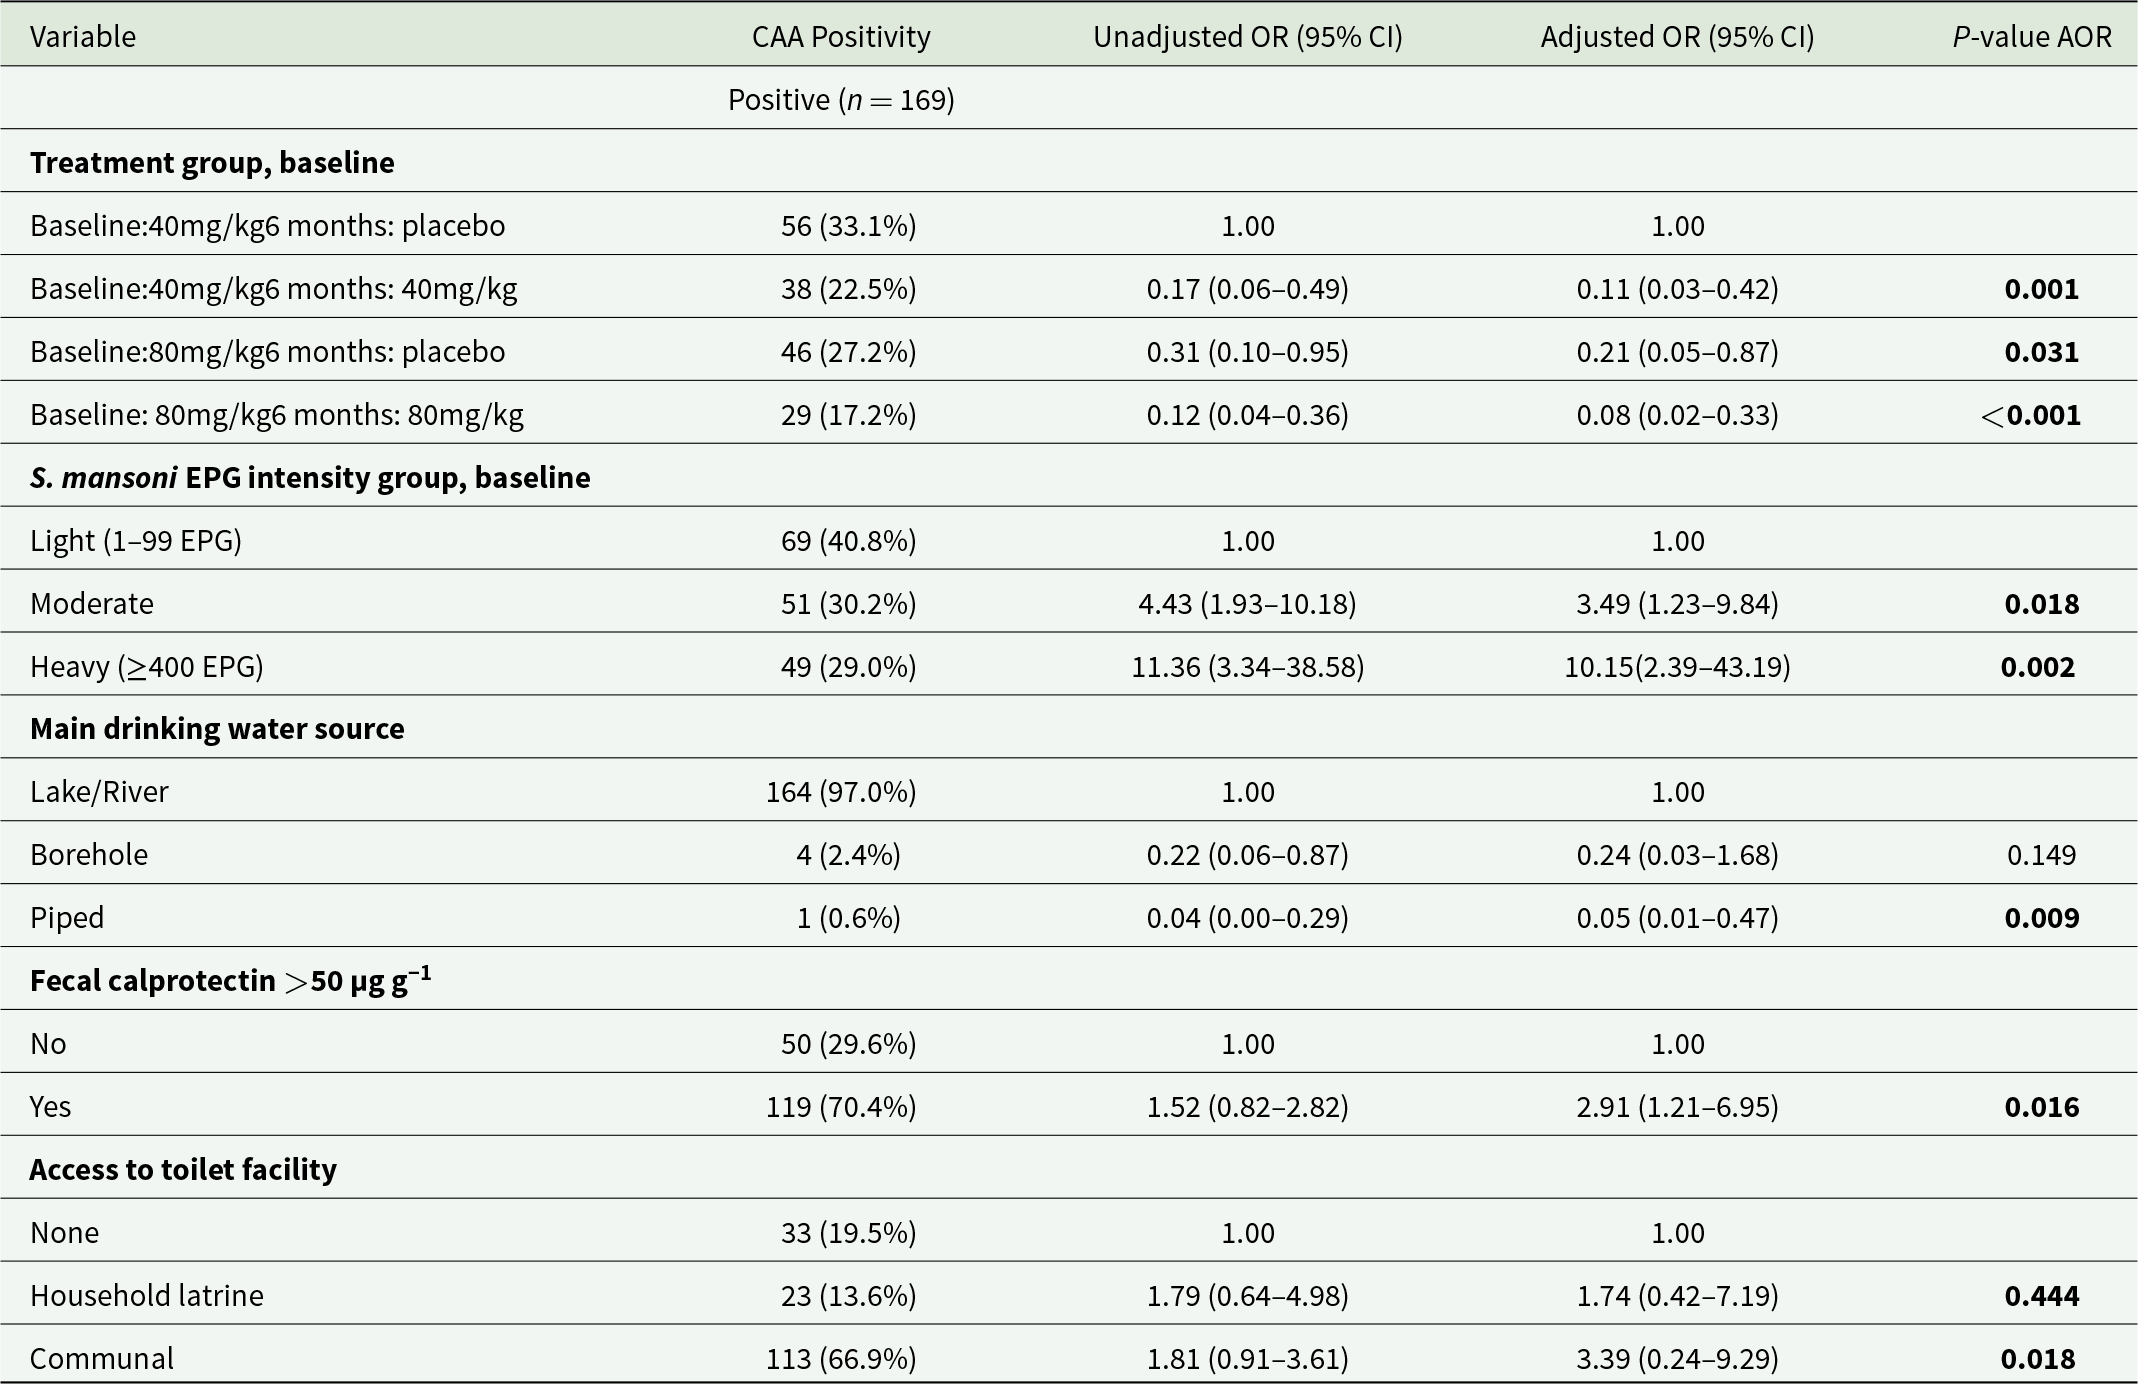
Task: Select the S. mansoni EPG intensity group heading
Action: (310, 478)
